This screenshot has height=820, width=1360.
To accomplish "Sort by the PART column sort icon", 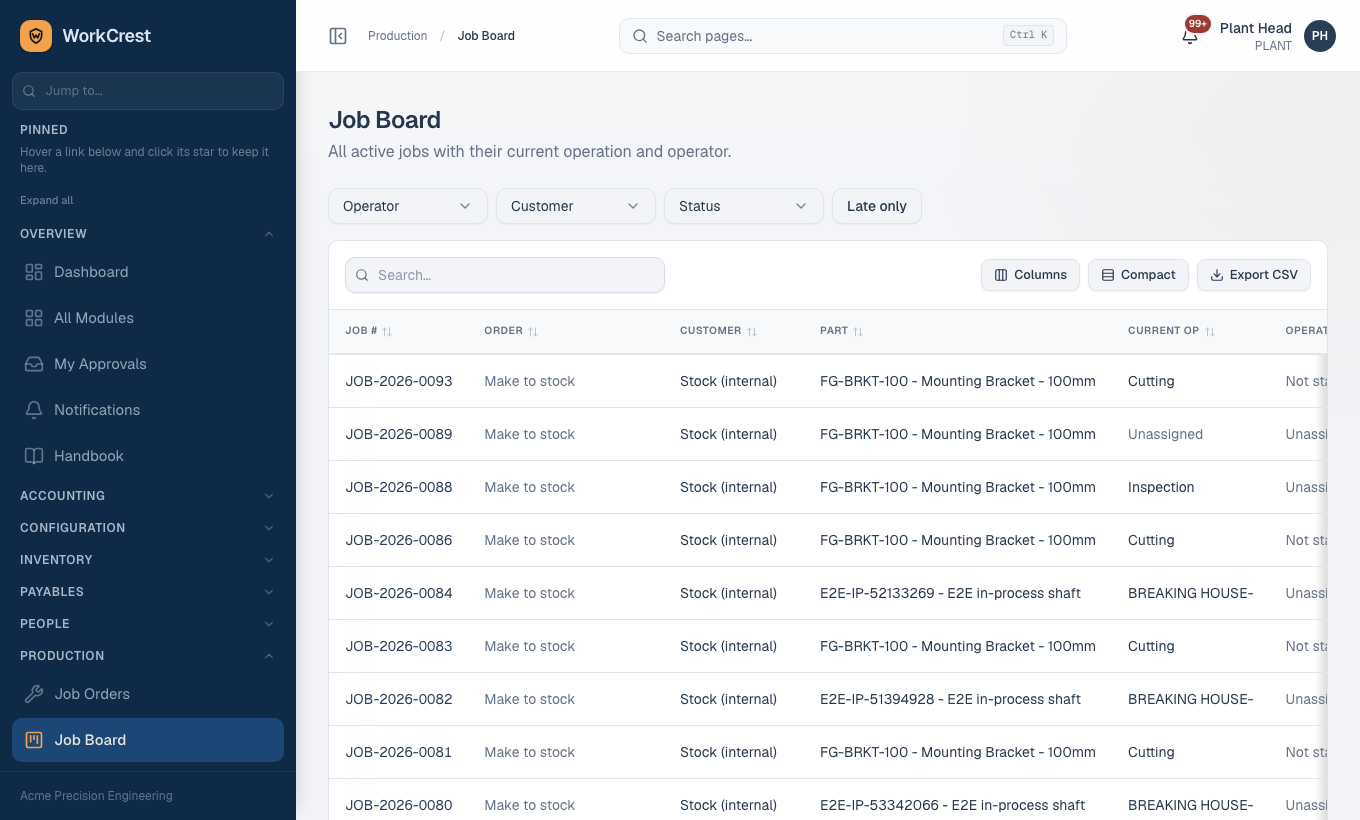I will (x=858, y=331).
